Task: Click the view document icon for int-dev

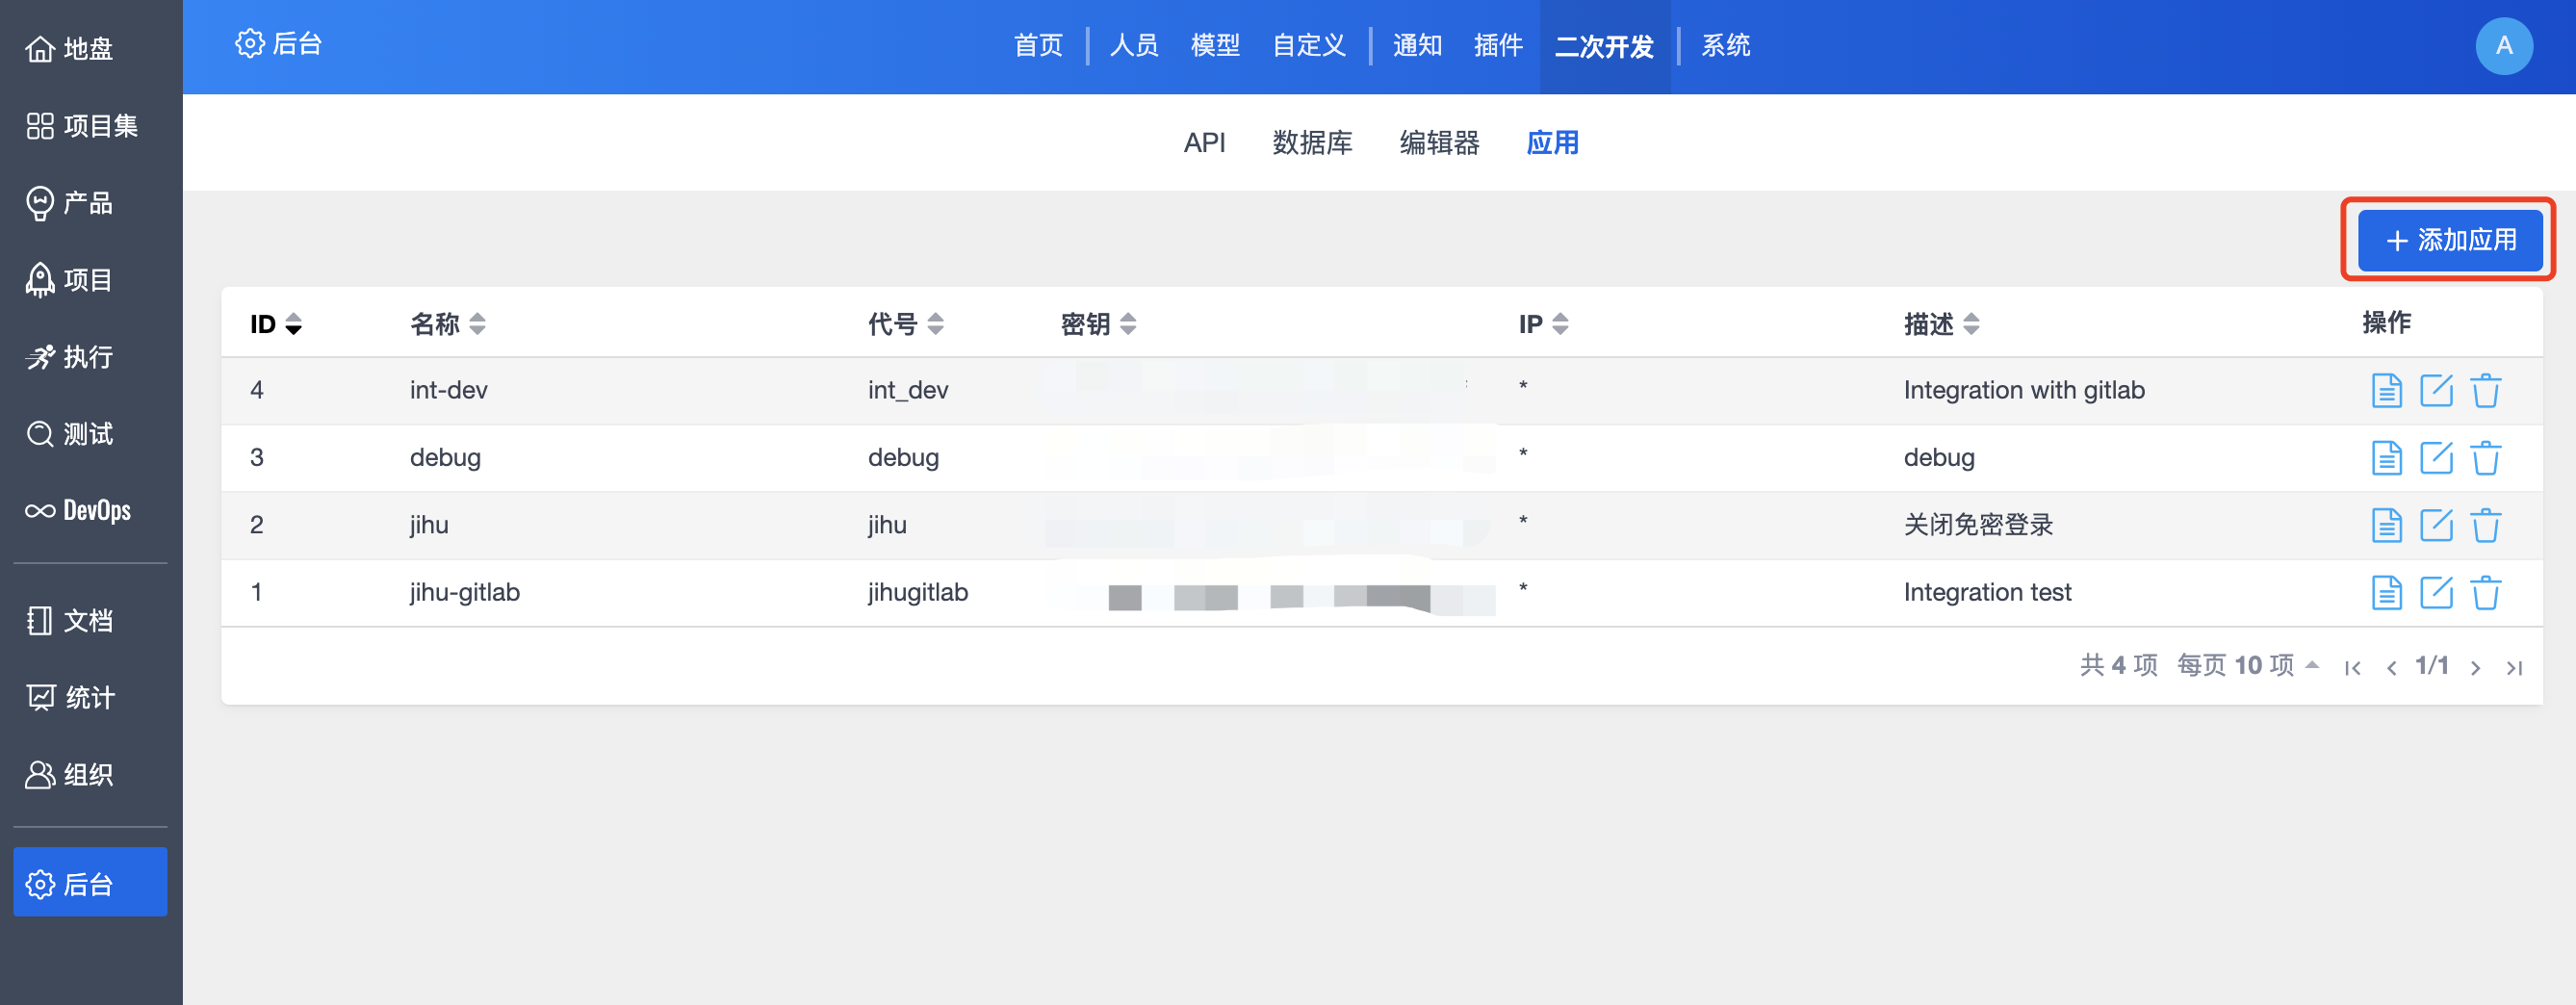Action: 2386,391
